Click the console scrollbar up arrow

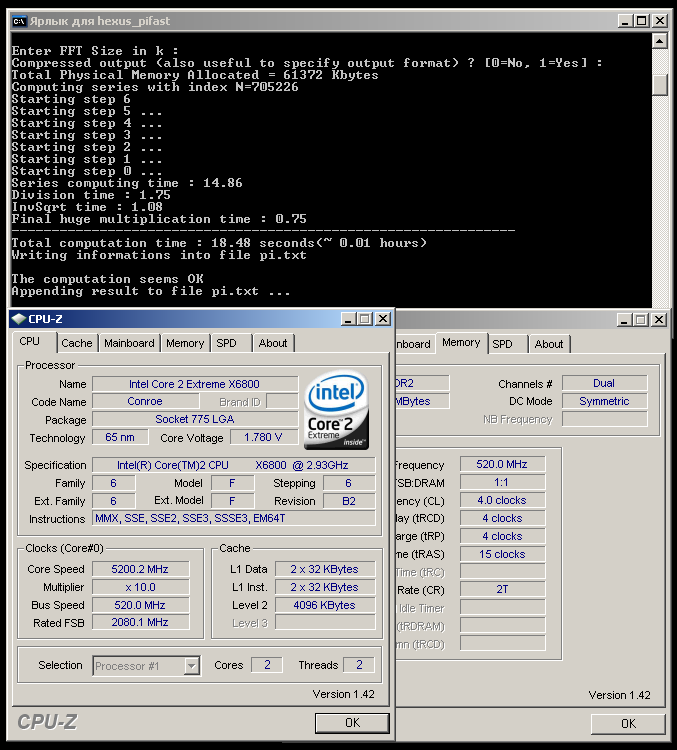coord(660,42)
